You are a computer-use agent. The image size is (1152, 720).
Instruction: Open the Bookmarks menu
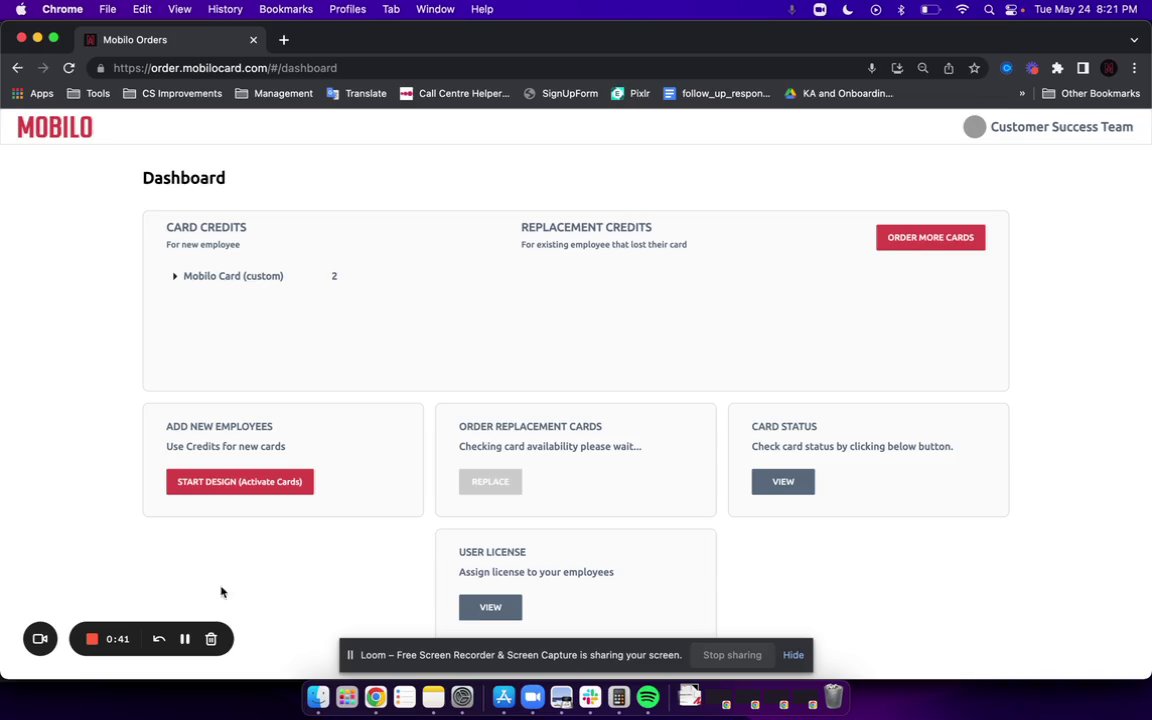pyautogui.click(x=286, y=10)
